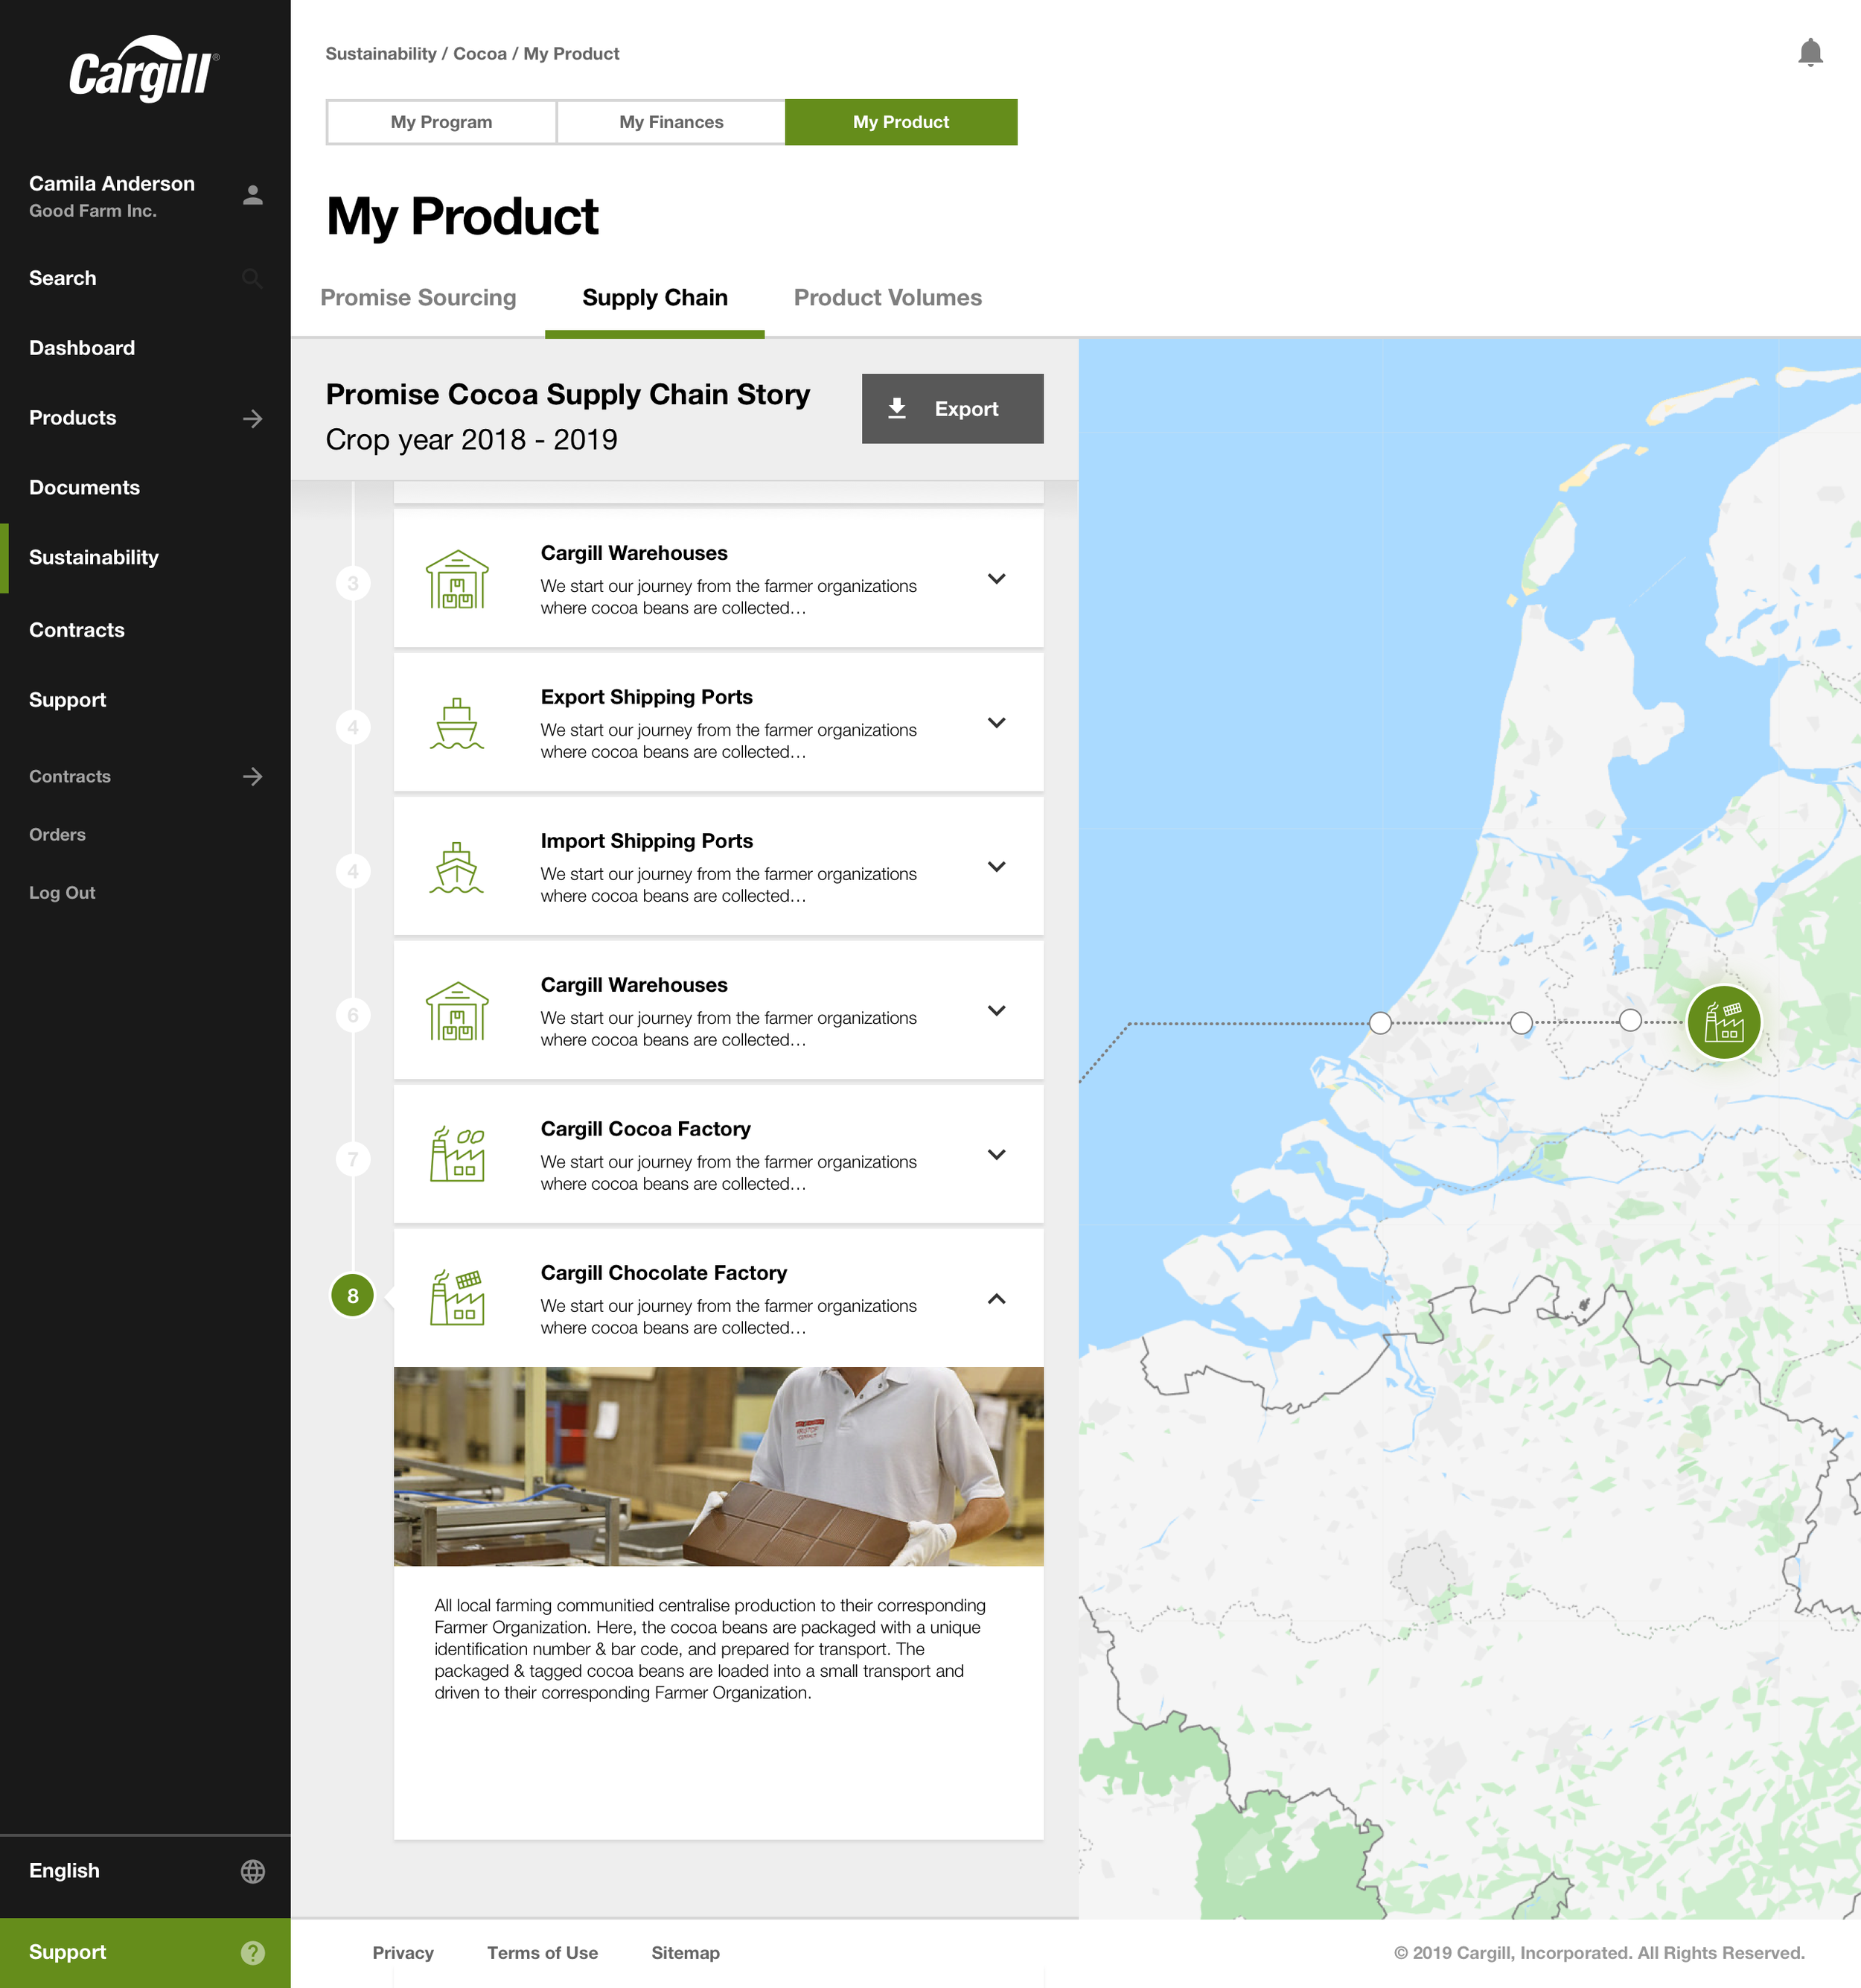
Task: Click Log Out in the sidebar
Action: click(x=62, y=893)
